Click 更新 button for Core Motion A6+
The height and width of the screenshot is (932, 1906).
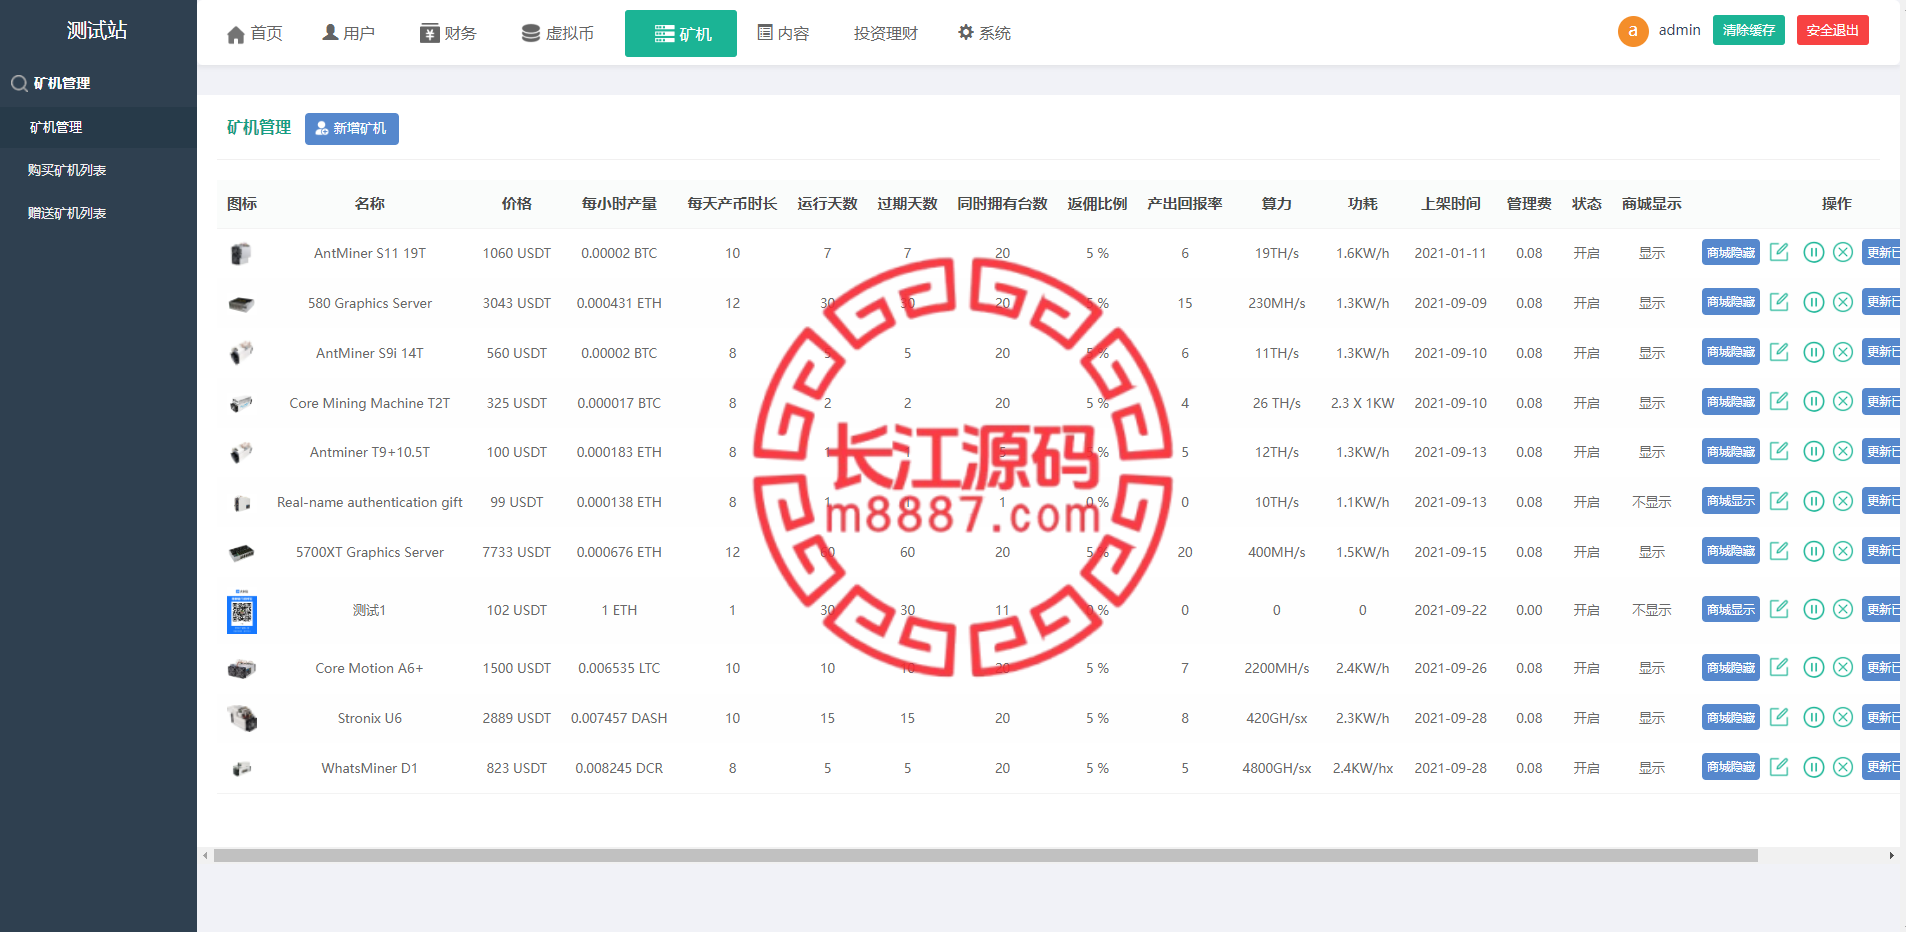(1882, 667)
